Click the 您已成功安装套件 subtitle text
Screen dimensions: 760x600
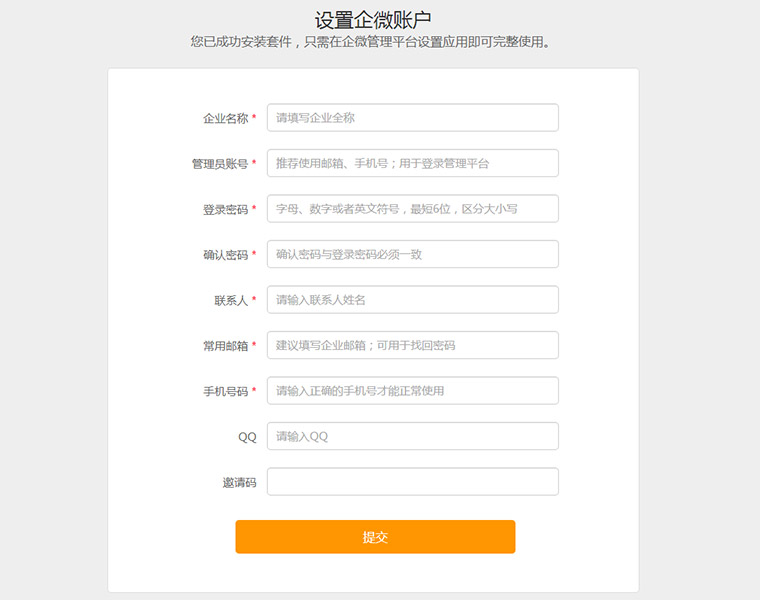pyautogui.click(x=371, y=43)
